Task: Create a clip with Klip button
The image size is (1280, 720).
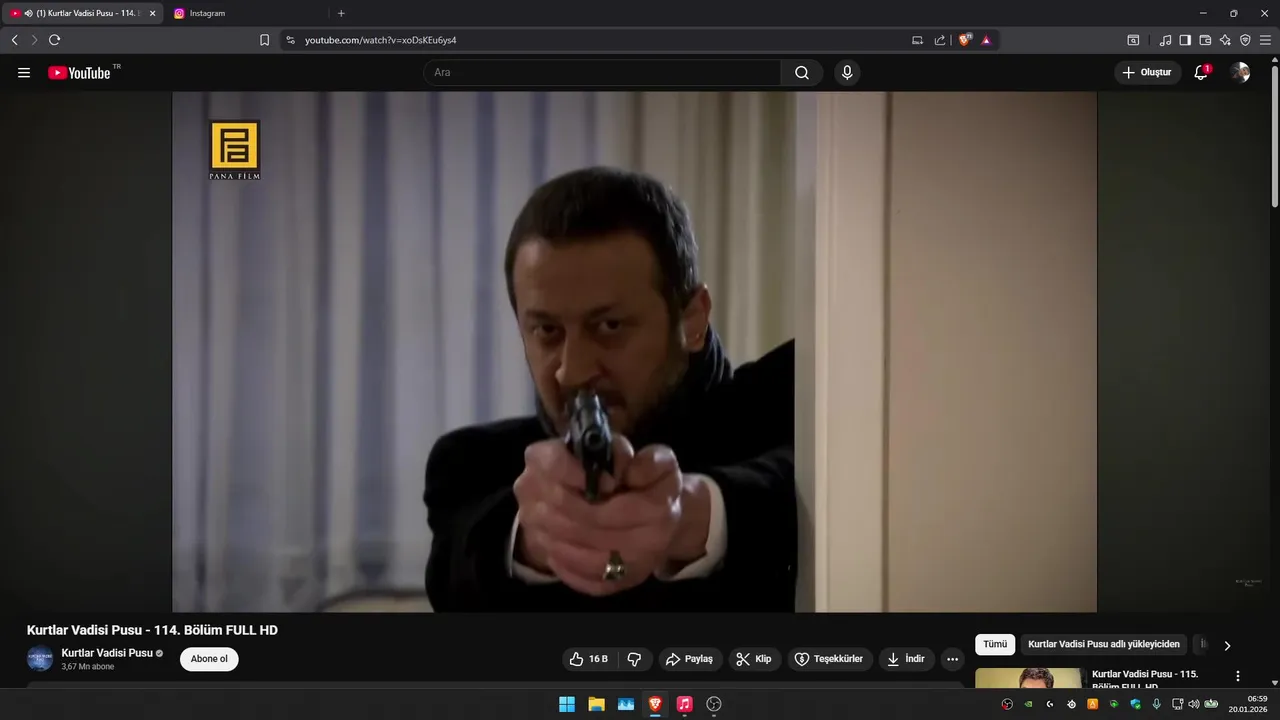Action: (x=753, y=659)
